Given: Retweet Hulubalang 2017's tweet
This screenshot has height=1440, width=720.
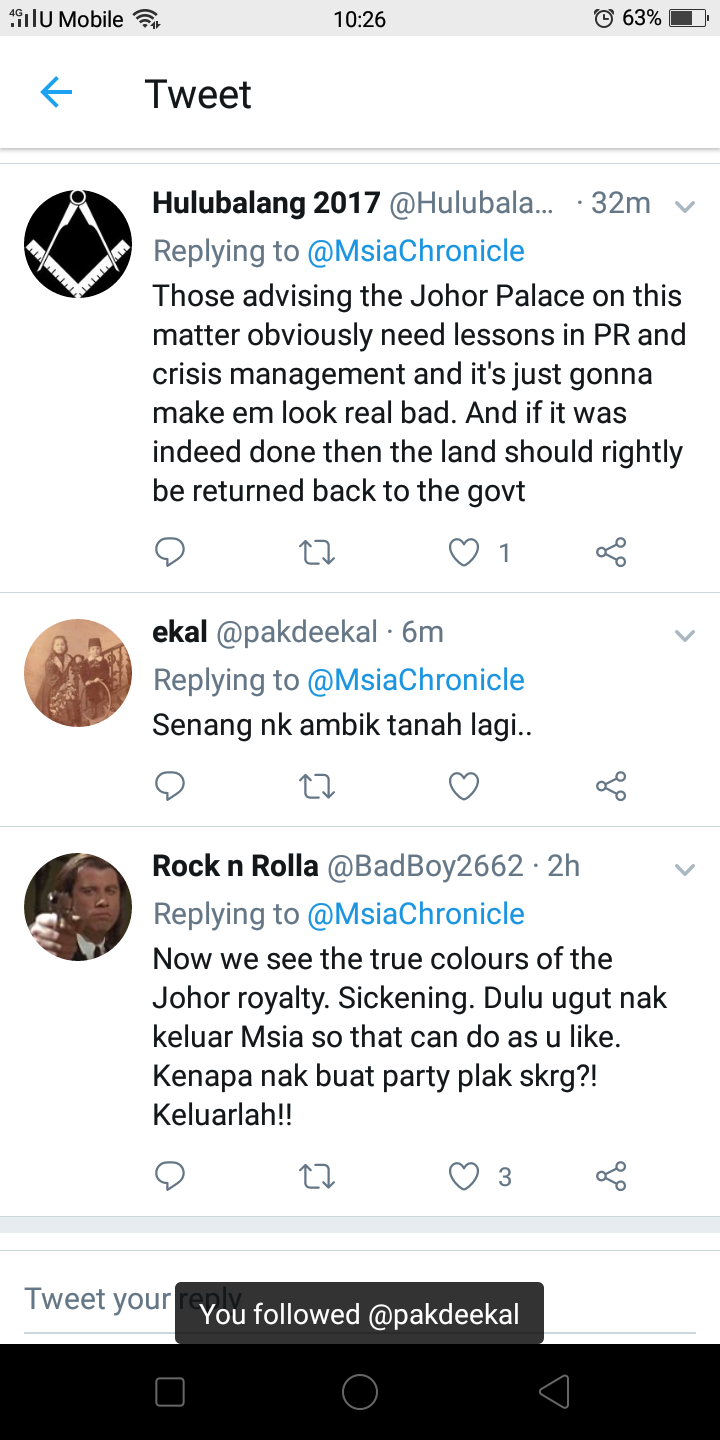Looking at the screenshot, I should [318, 552].
